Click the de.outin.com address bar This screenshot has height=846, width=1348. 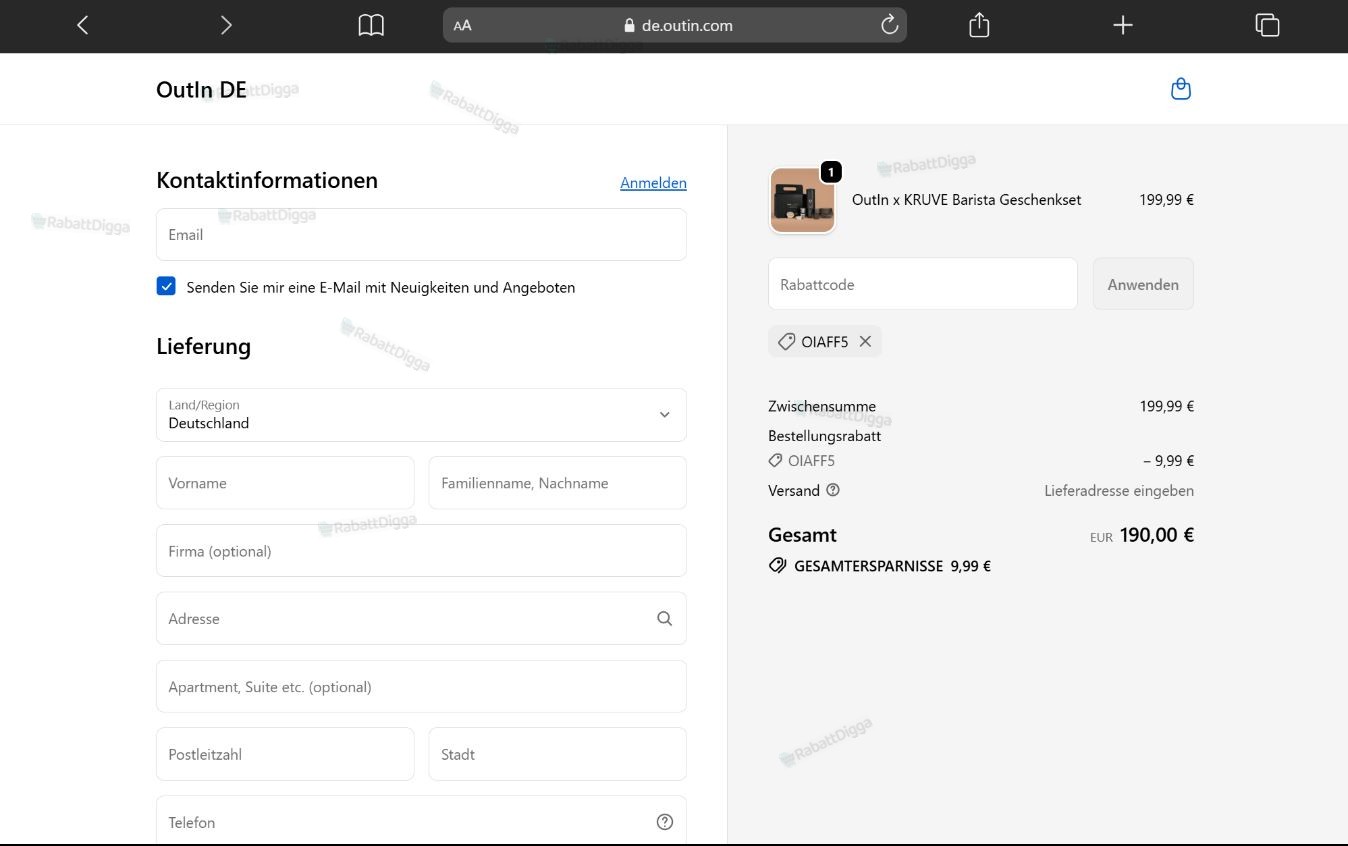point(675,26)
